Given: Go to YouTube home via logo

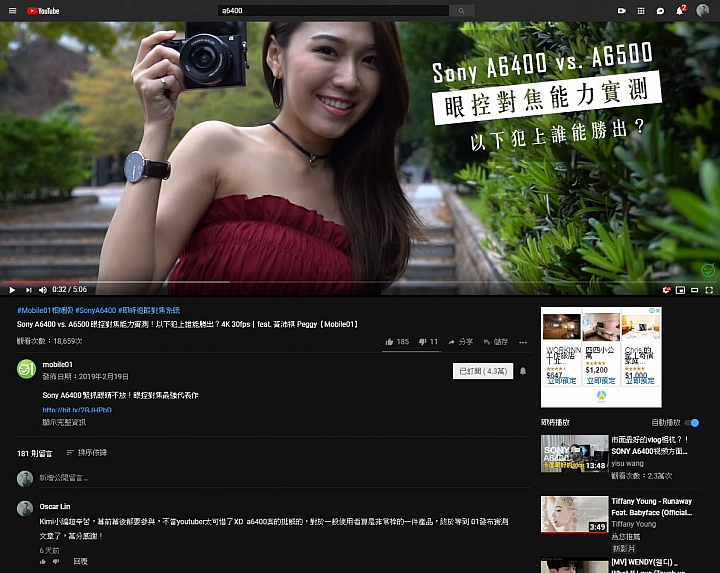Looking at the screenshot, I should click(43, 11).
